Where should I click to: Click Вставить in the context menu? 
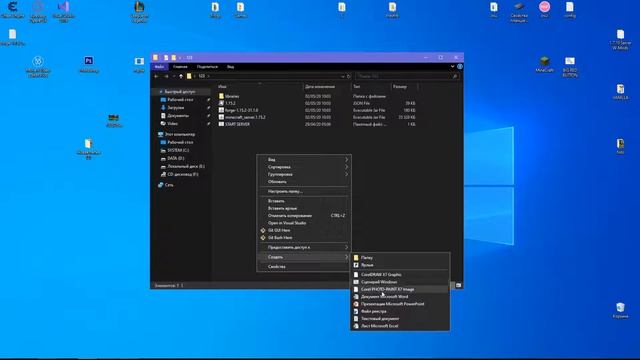click(304, 201)
